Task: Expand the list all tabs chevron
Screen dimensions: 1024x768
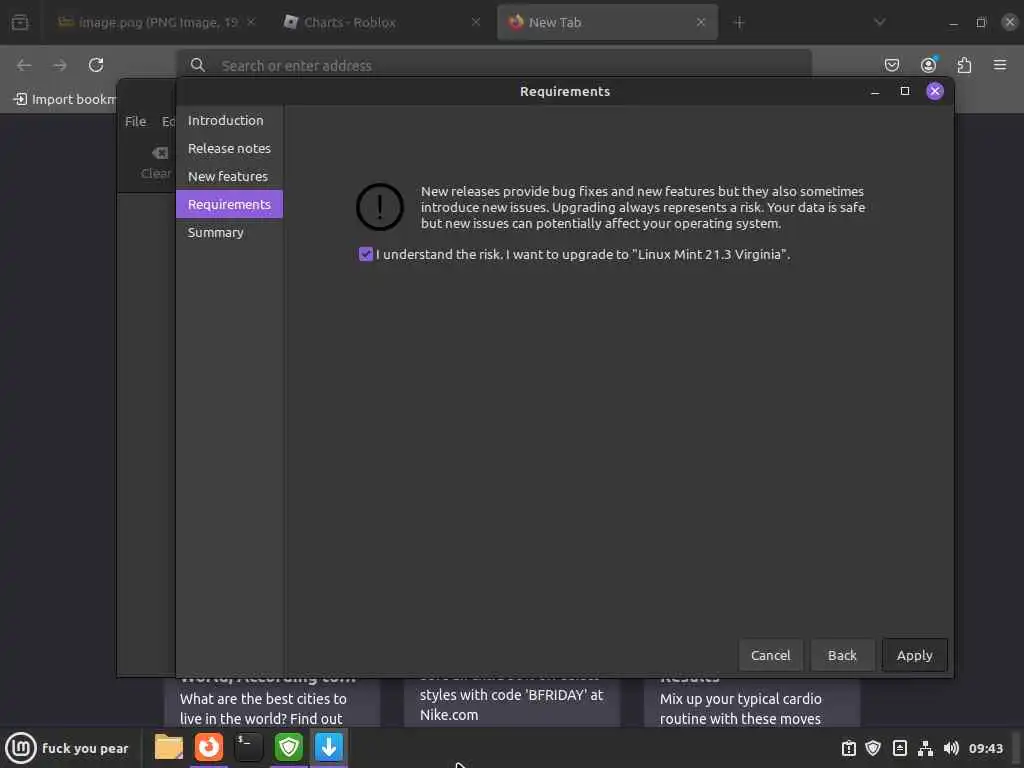Action: click(x=880, y=22)
